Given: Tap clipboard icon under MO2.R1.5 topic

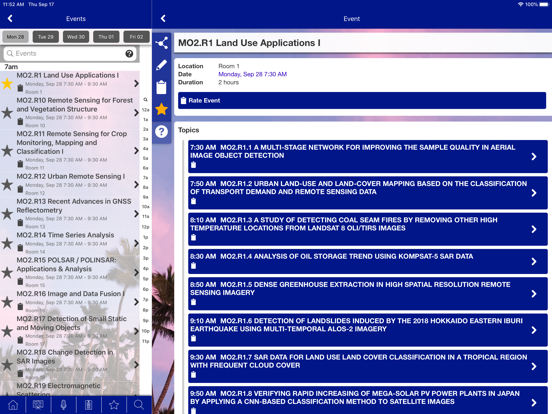Looking at the screenshot, I should pyautogui.click(x=193, y=302).
